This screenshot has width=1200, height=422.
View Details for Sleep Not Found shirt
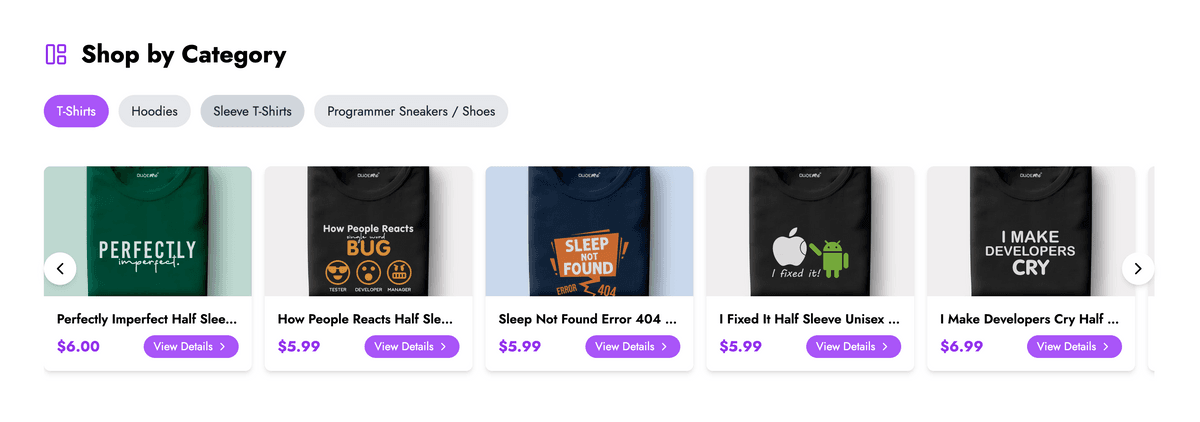point(633,347)
